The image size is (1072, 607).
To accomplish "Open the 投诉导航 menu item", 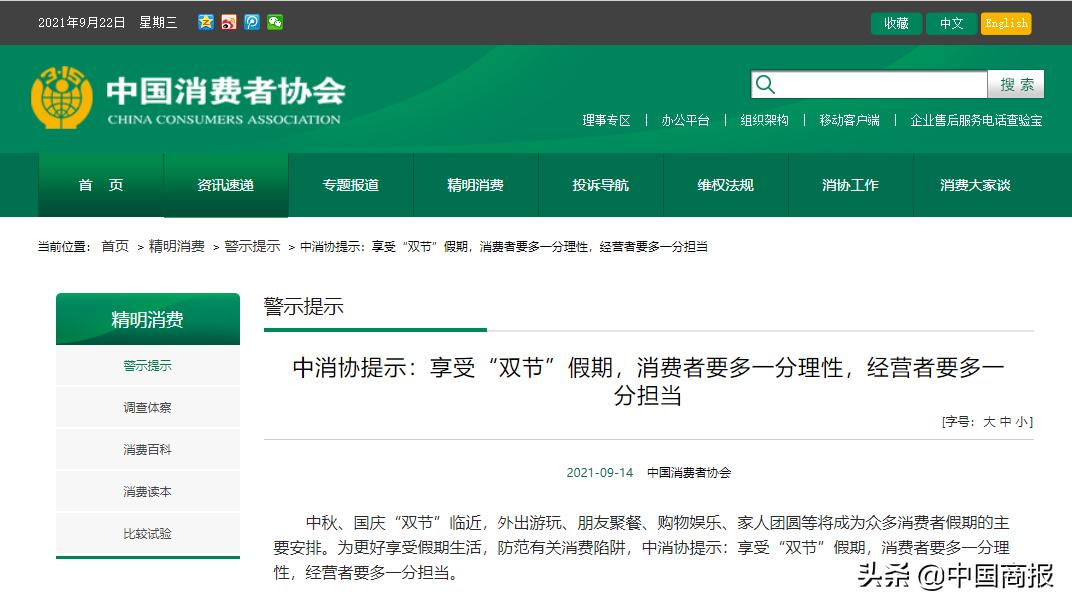I will point(600,184).
